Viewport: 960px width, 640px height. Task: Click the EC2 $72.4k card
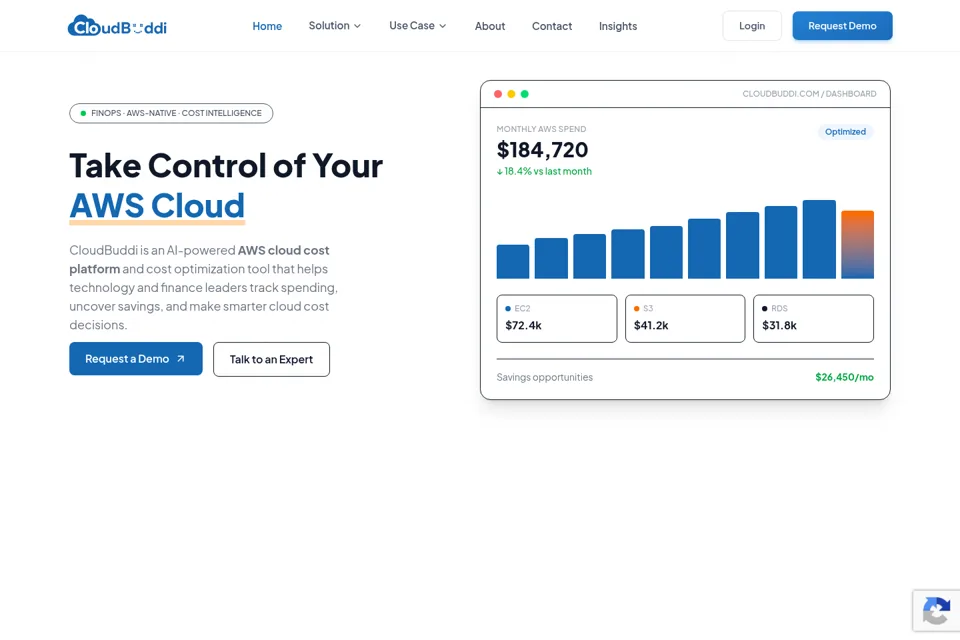click(557, 318)
